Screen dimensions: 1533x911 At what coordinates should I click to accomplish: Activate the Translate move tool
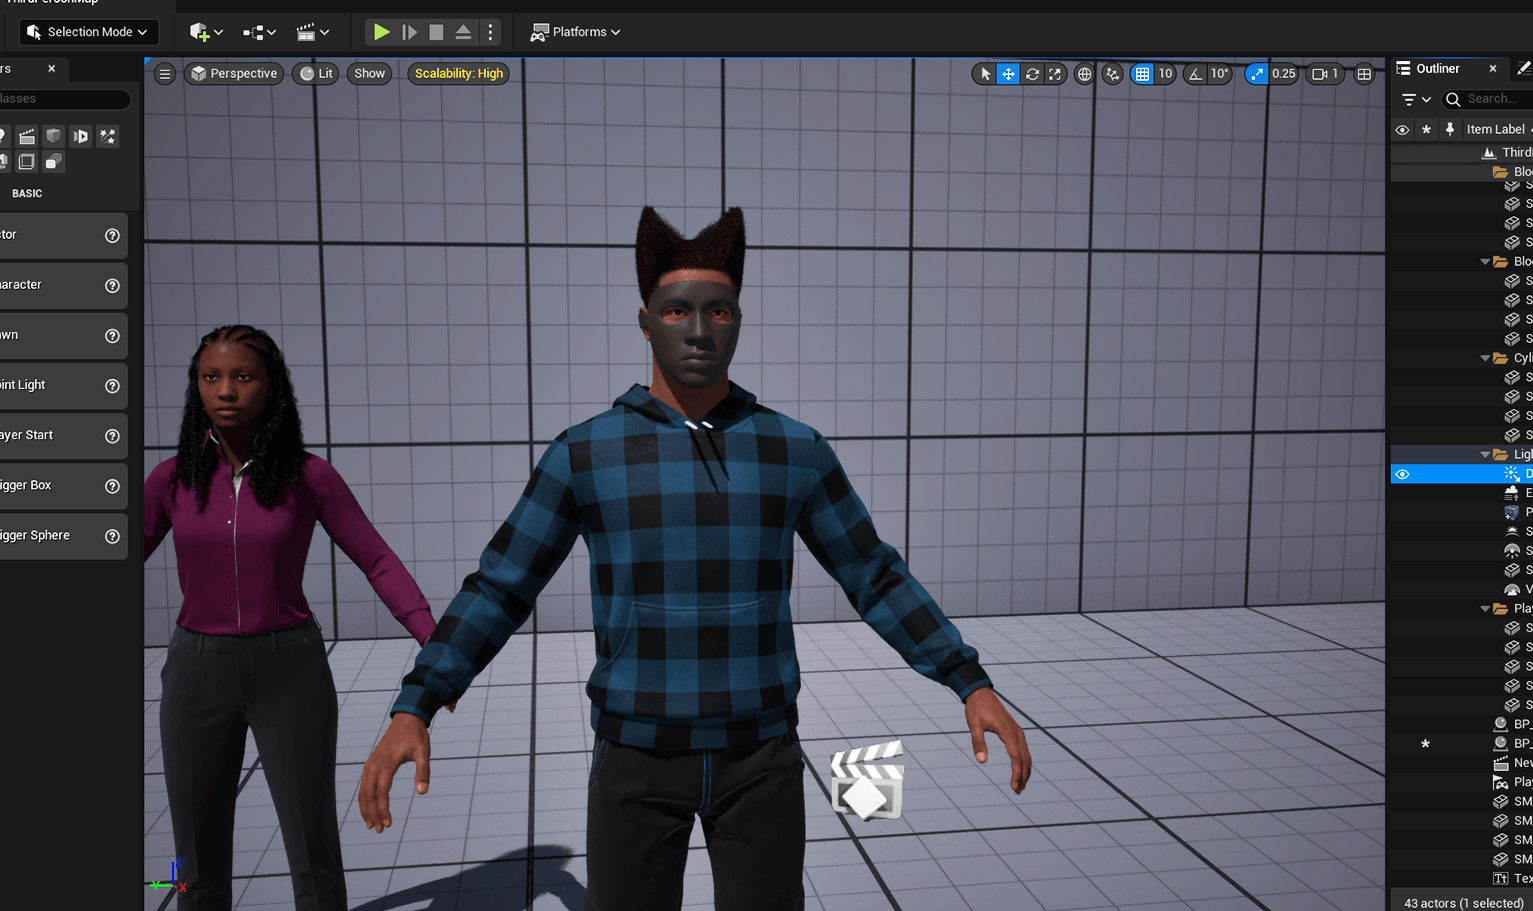[x=1008, y=74]
